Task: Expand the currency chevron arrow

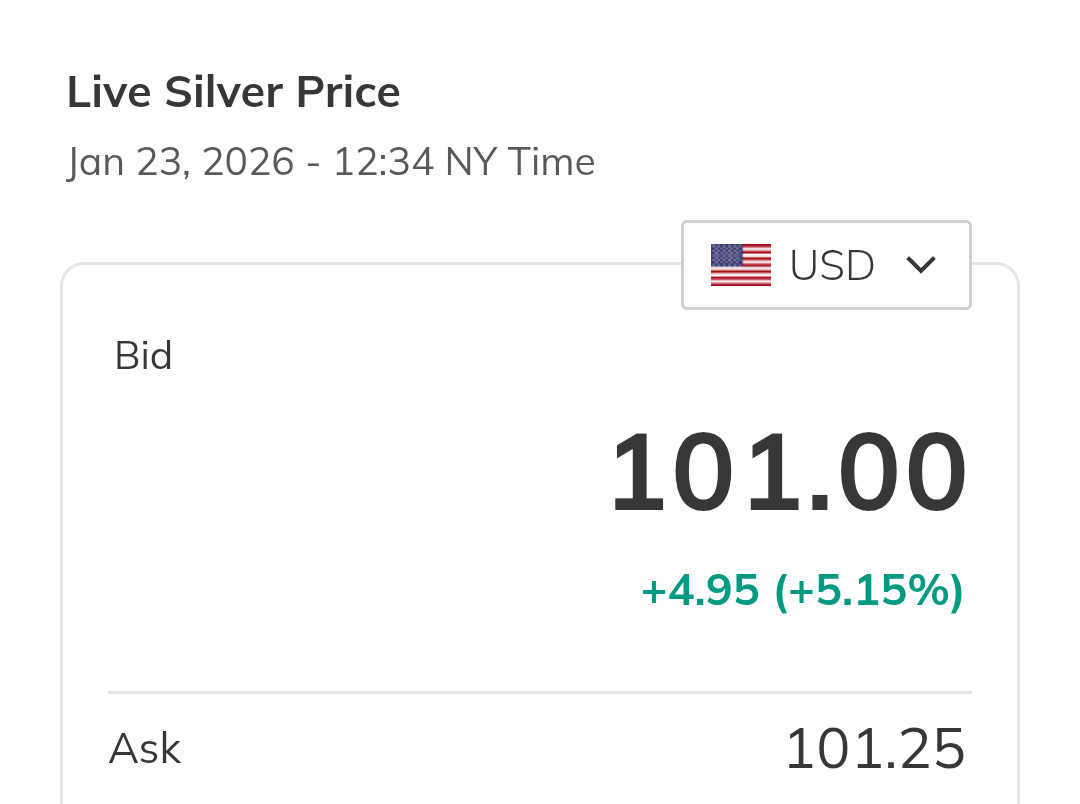Action: click(x=920, y=265)
